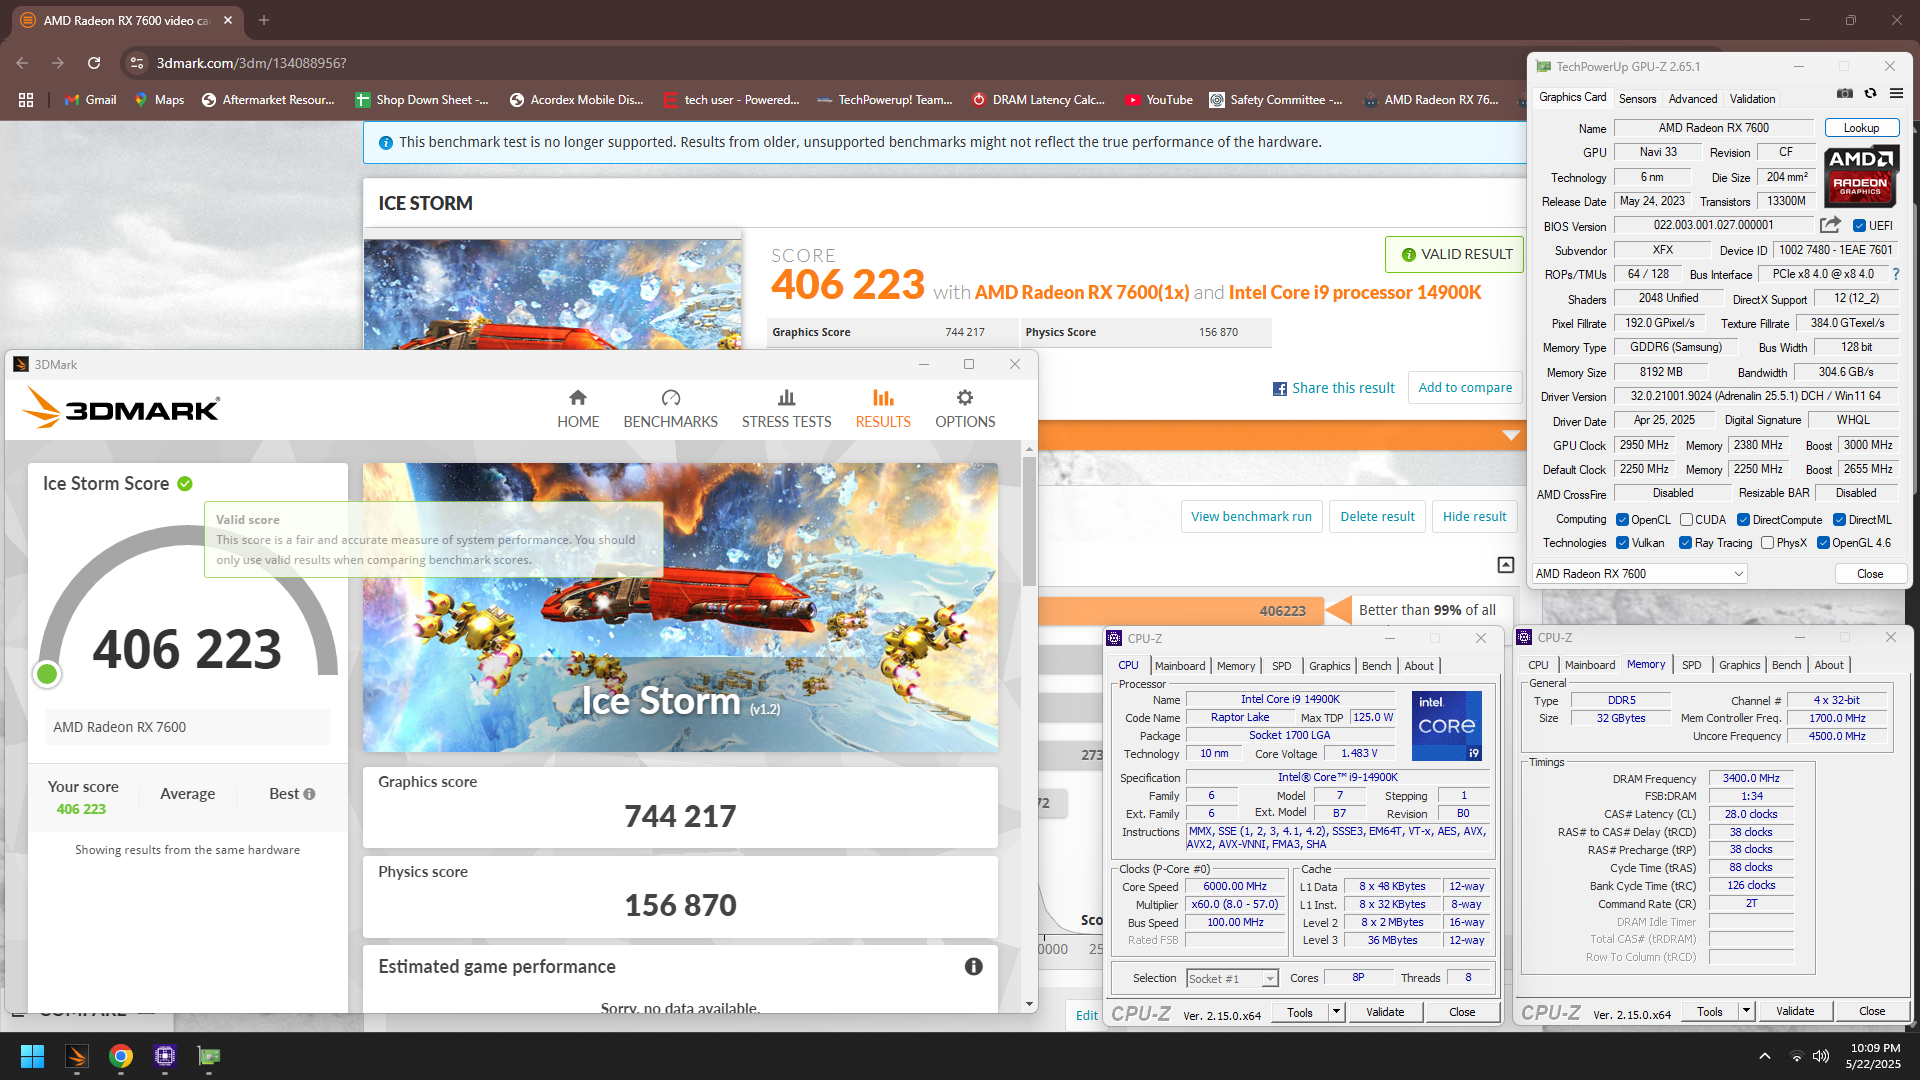This screenshot has width=1920, height=1080.
Task: Open Windows Start menu
Action: (32, 1056)
